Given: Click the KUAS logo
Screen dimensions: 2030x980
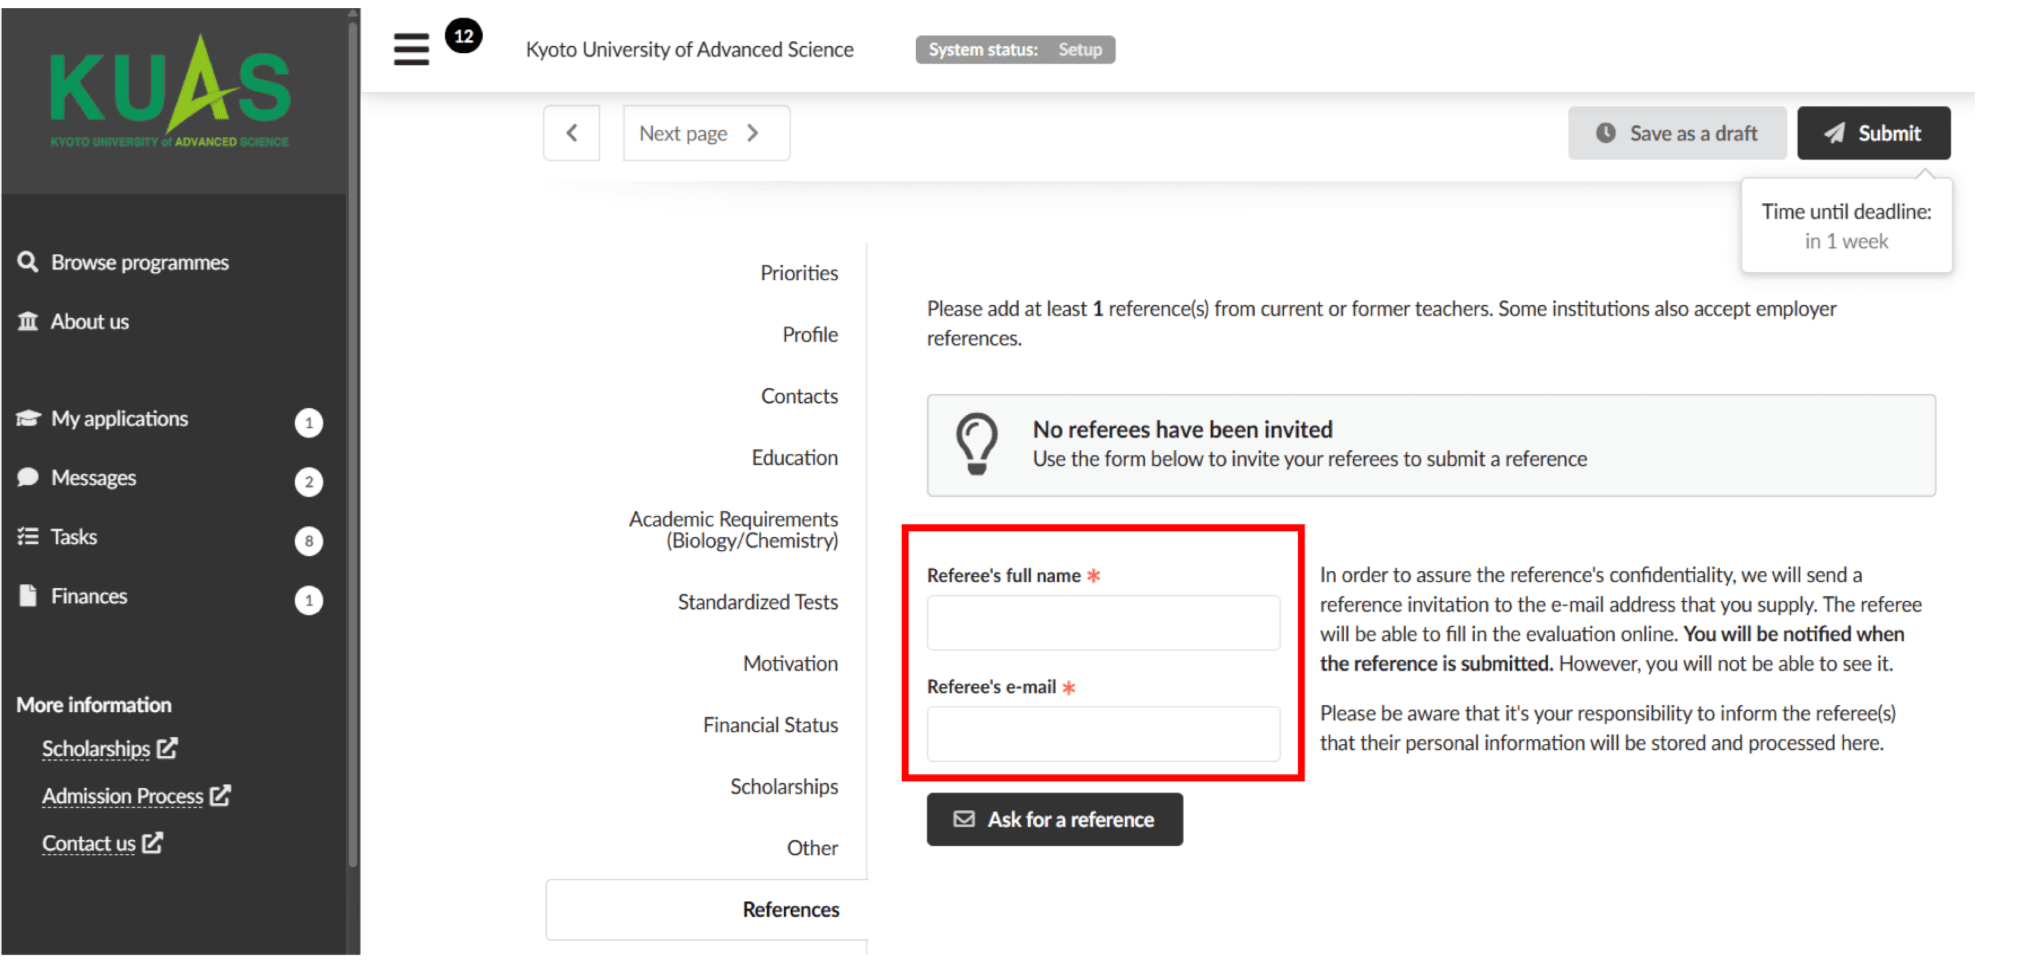Looking at the screenshot, I should click(170, 93).
